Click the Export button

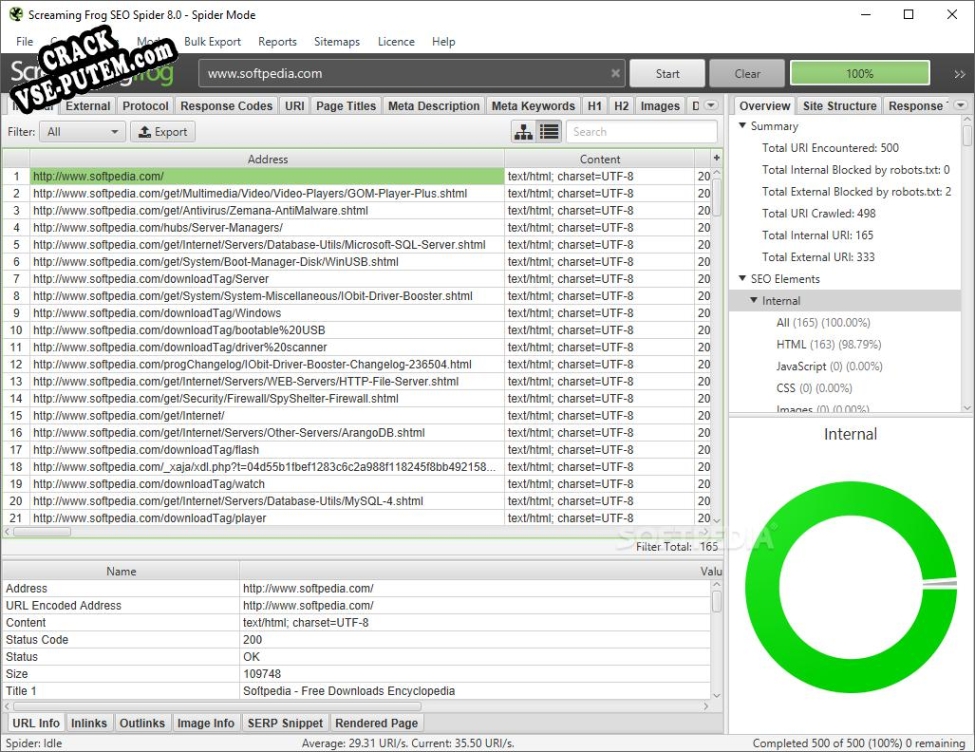[x=163, y=132]
